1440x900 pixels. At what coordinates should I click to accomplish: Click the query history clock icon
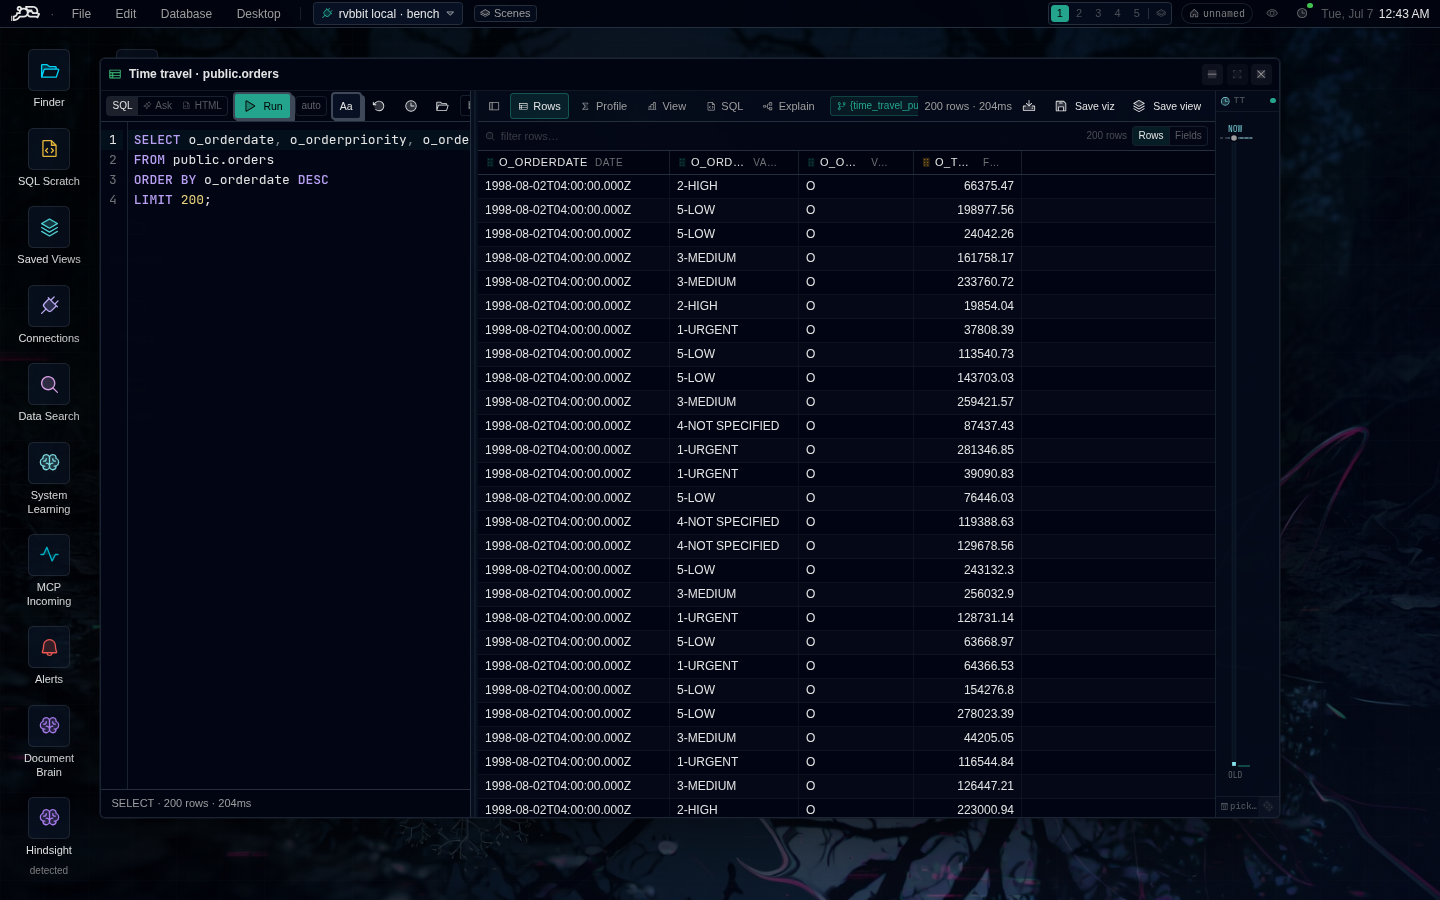click(410, 106)
